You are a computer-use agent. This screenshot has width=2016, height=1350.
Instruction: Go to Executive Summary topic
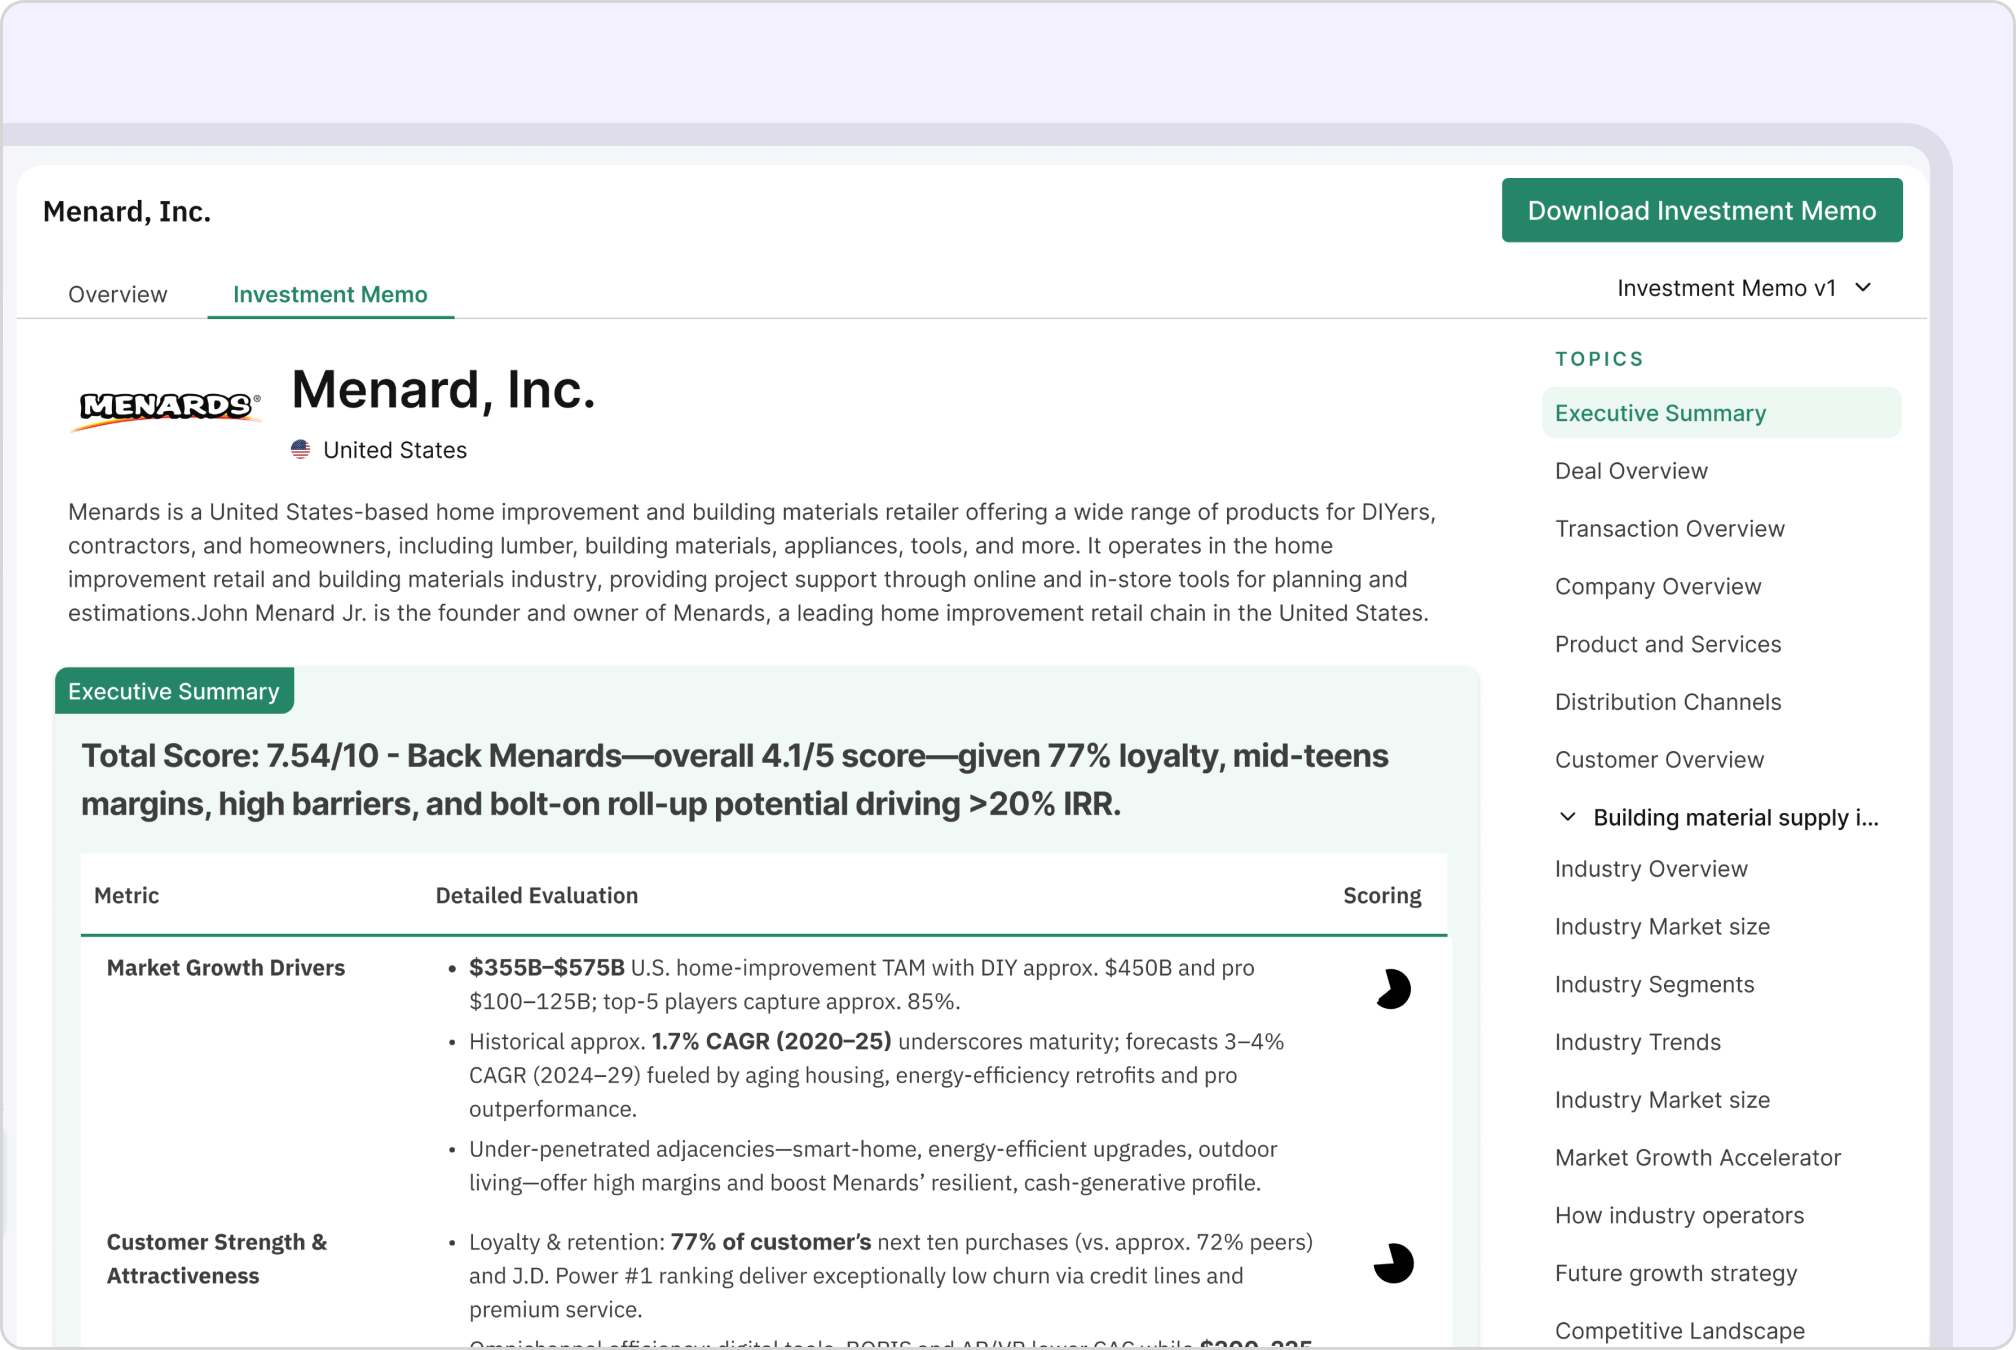tap(1660, 413)
